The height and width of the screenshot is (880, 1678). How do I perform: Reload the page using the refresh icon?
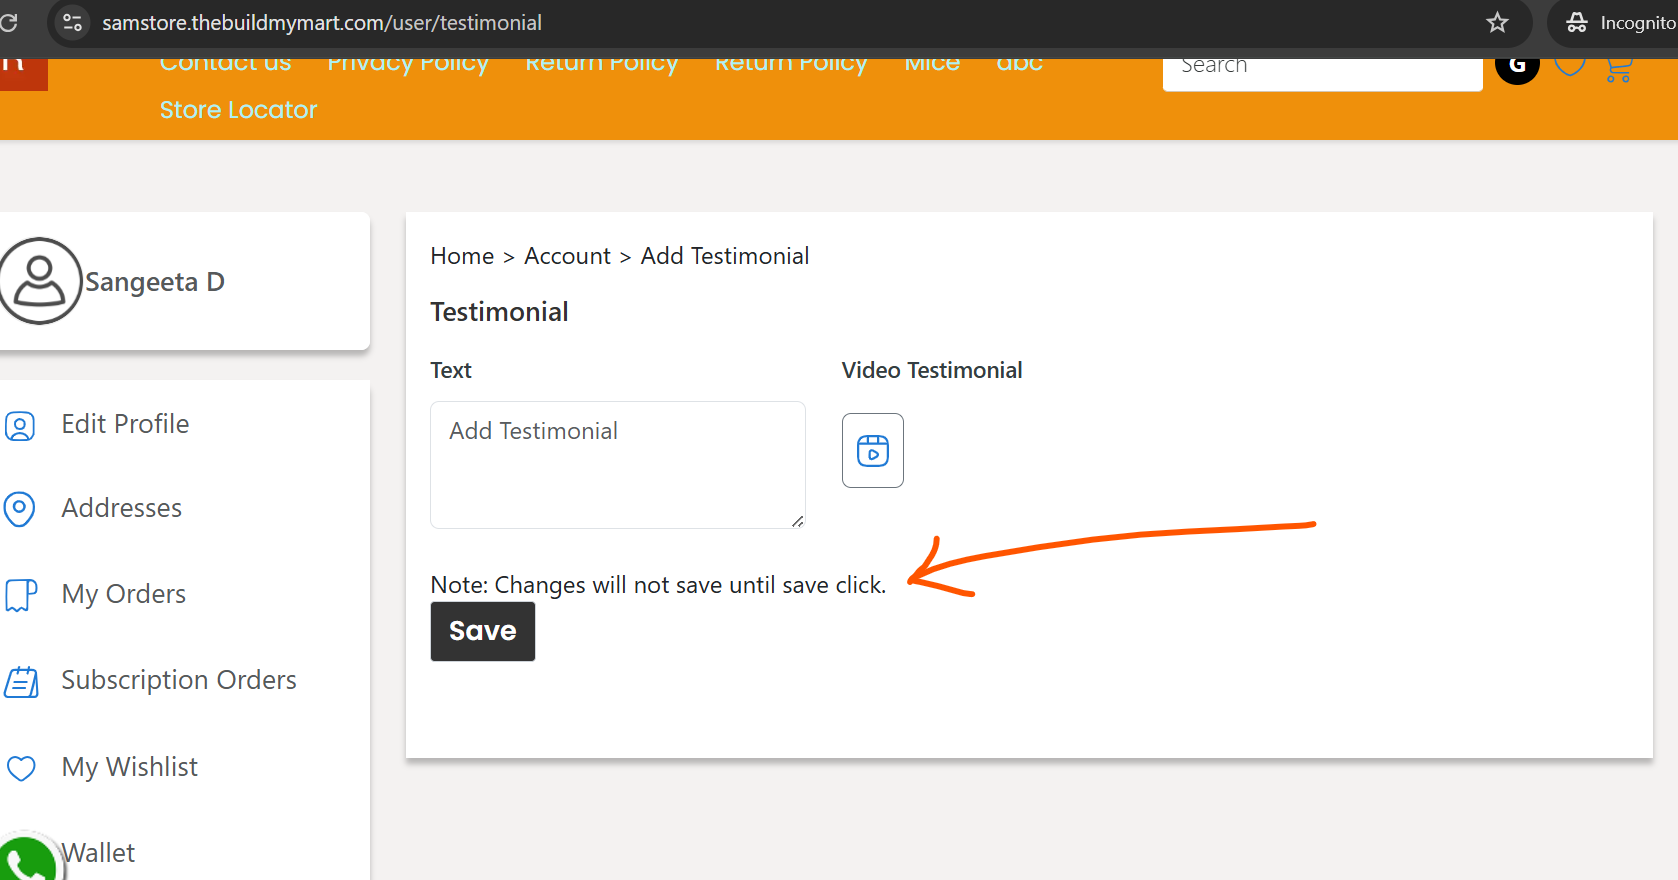(9, 22)
